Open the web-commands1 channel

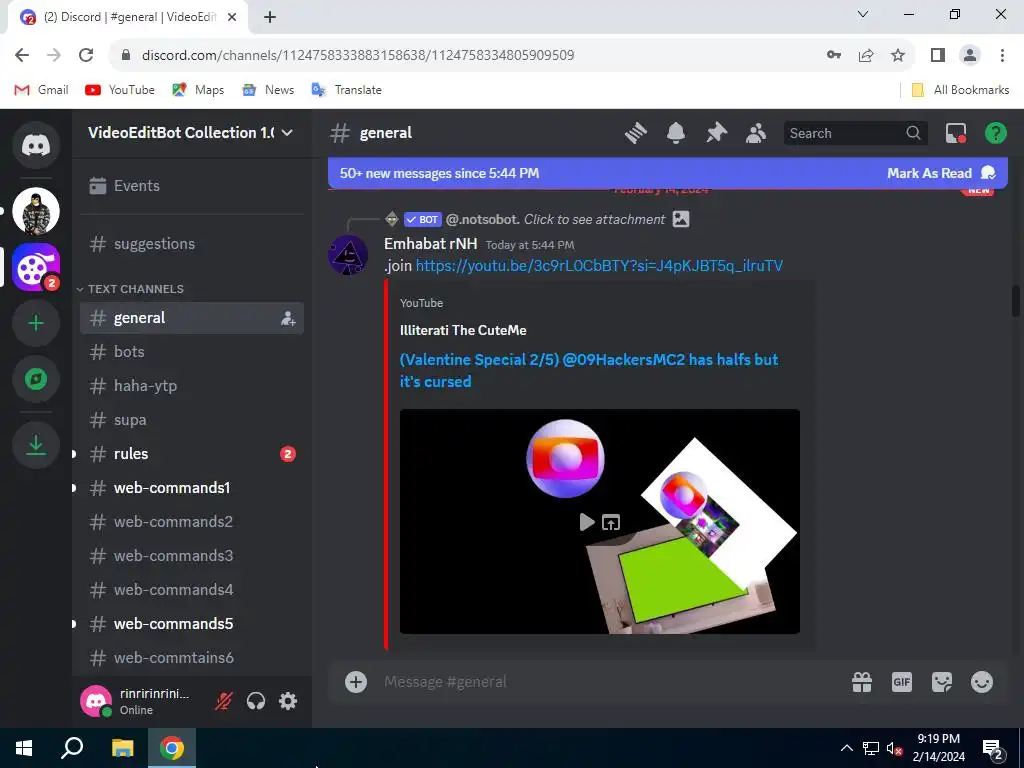pos(191,488)
